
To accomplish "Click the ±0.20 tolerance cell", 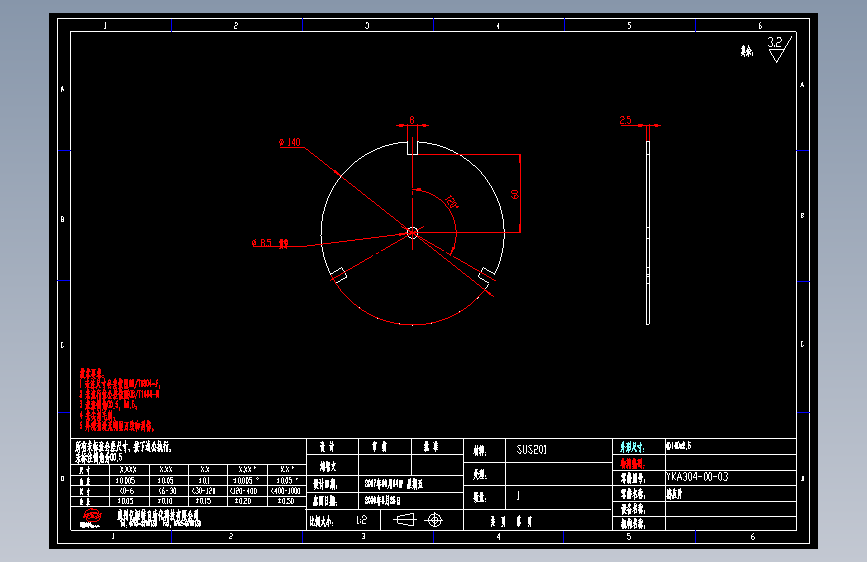I will (247, 501).
